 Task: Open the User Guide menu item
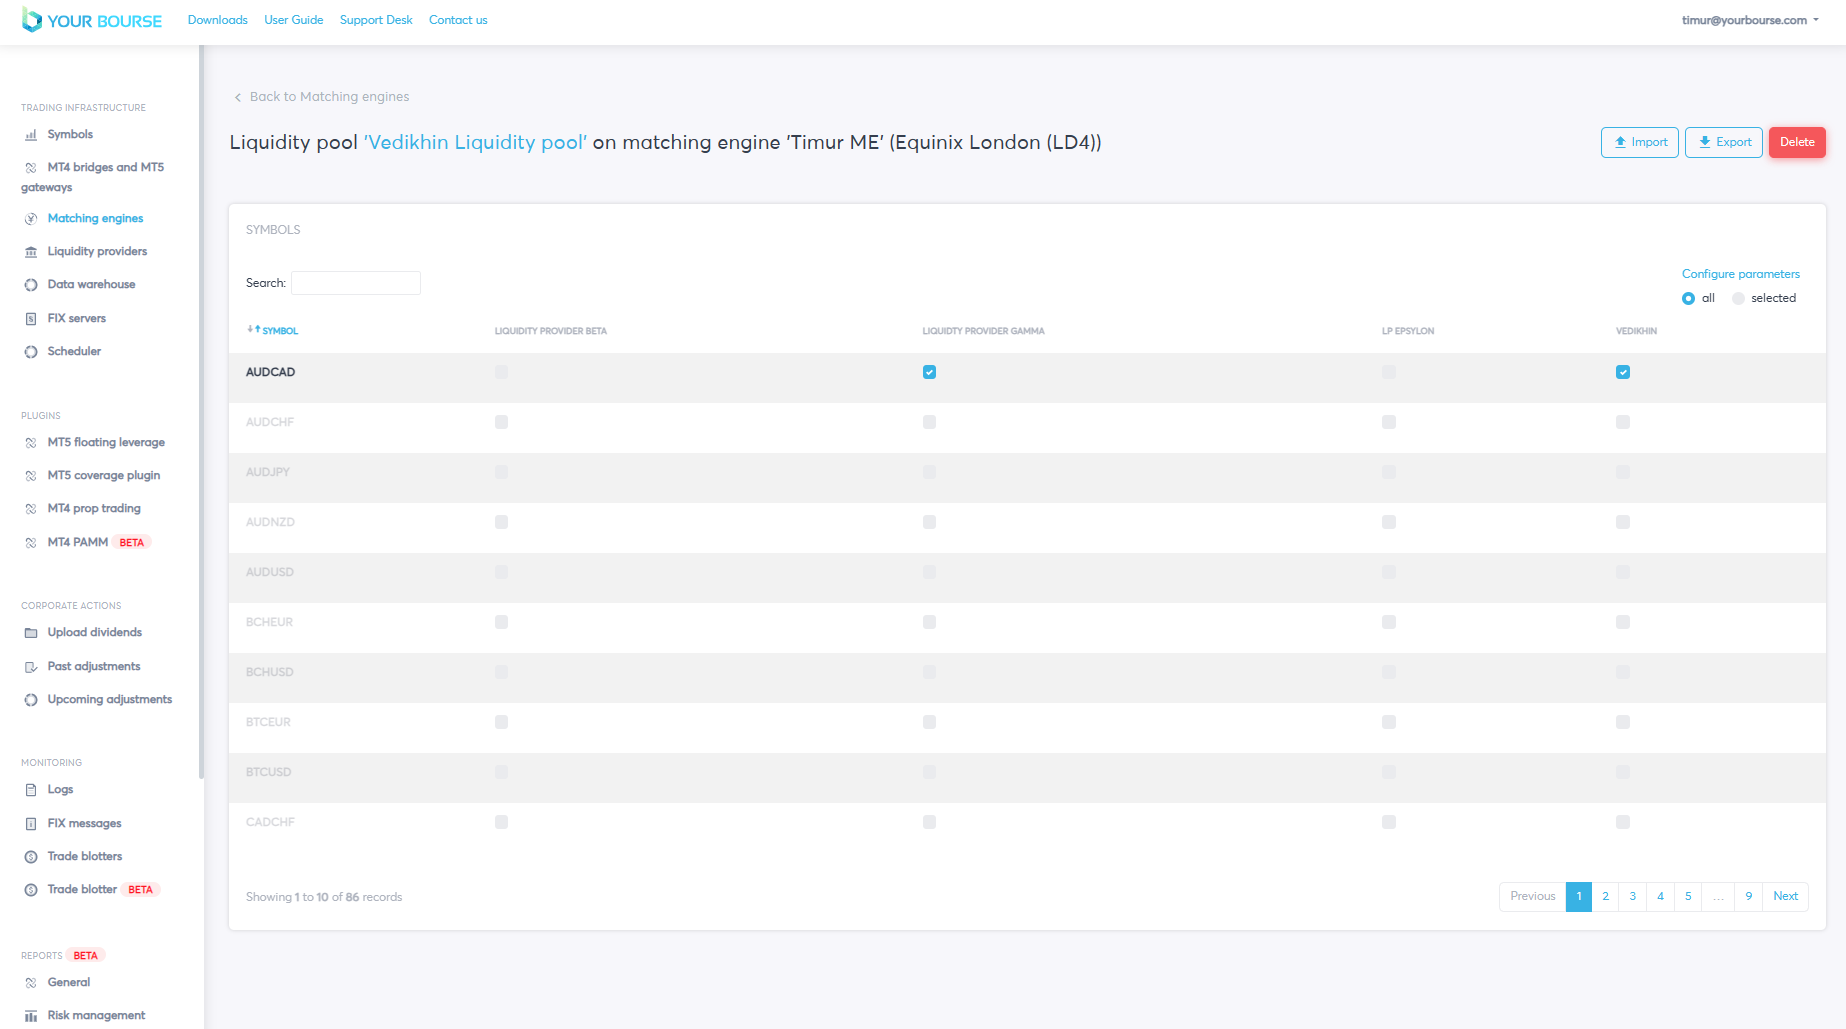tap(293, 20)
